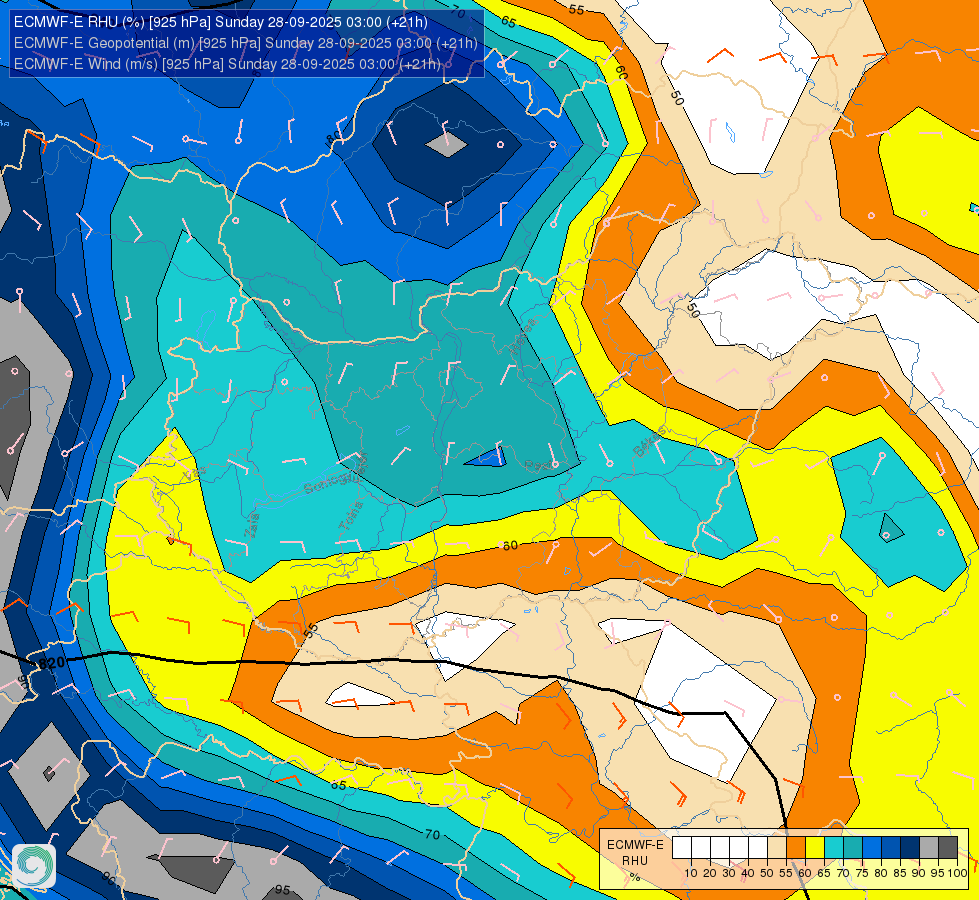979x900 pixels.
Task: Pick the beige 50–55% legend swatch
Action: point(777,848)
